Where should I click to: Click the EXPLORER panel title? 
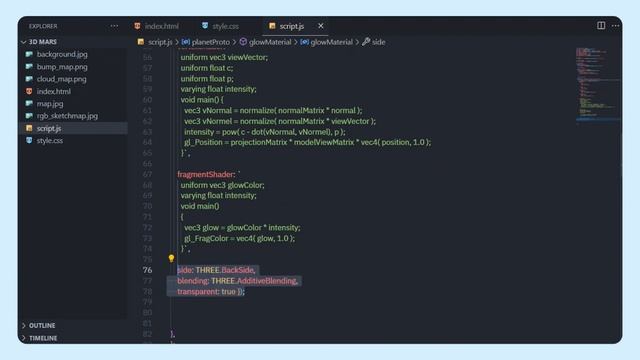[43, 26]
